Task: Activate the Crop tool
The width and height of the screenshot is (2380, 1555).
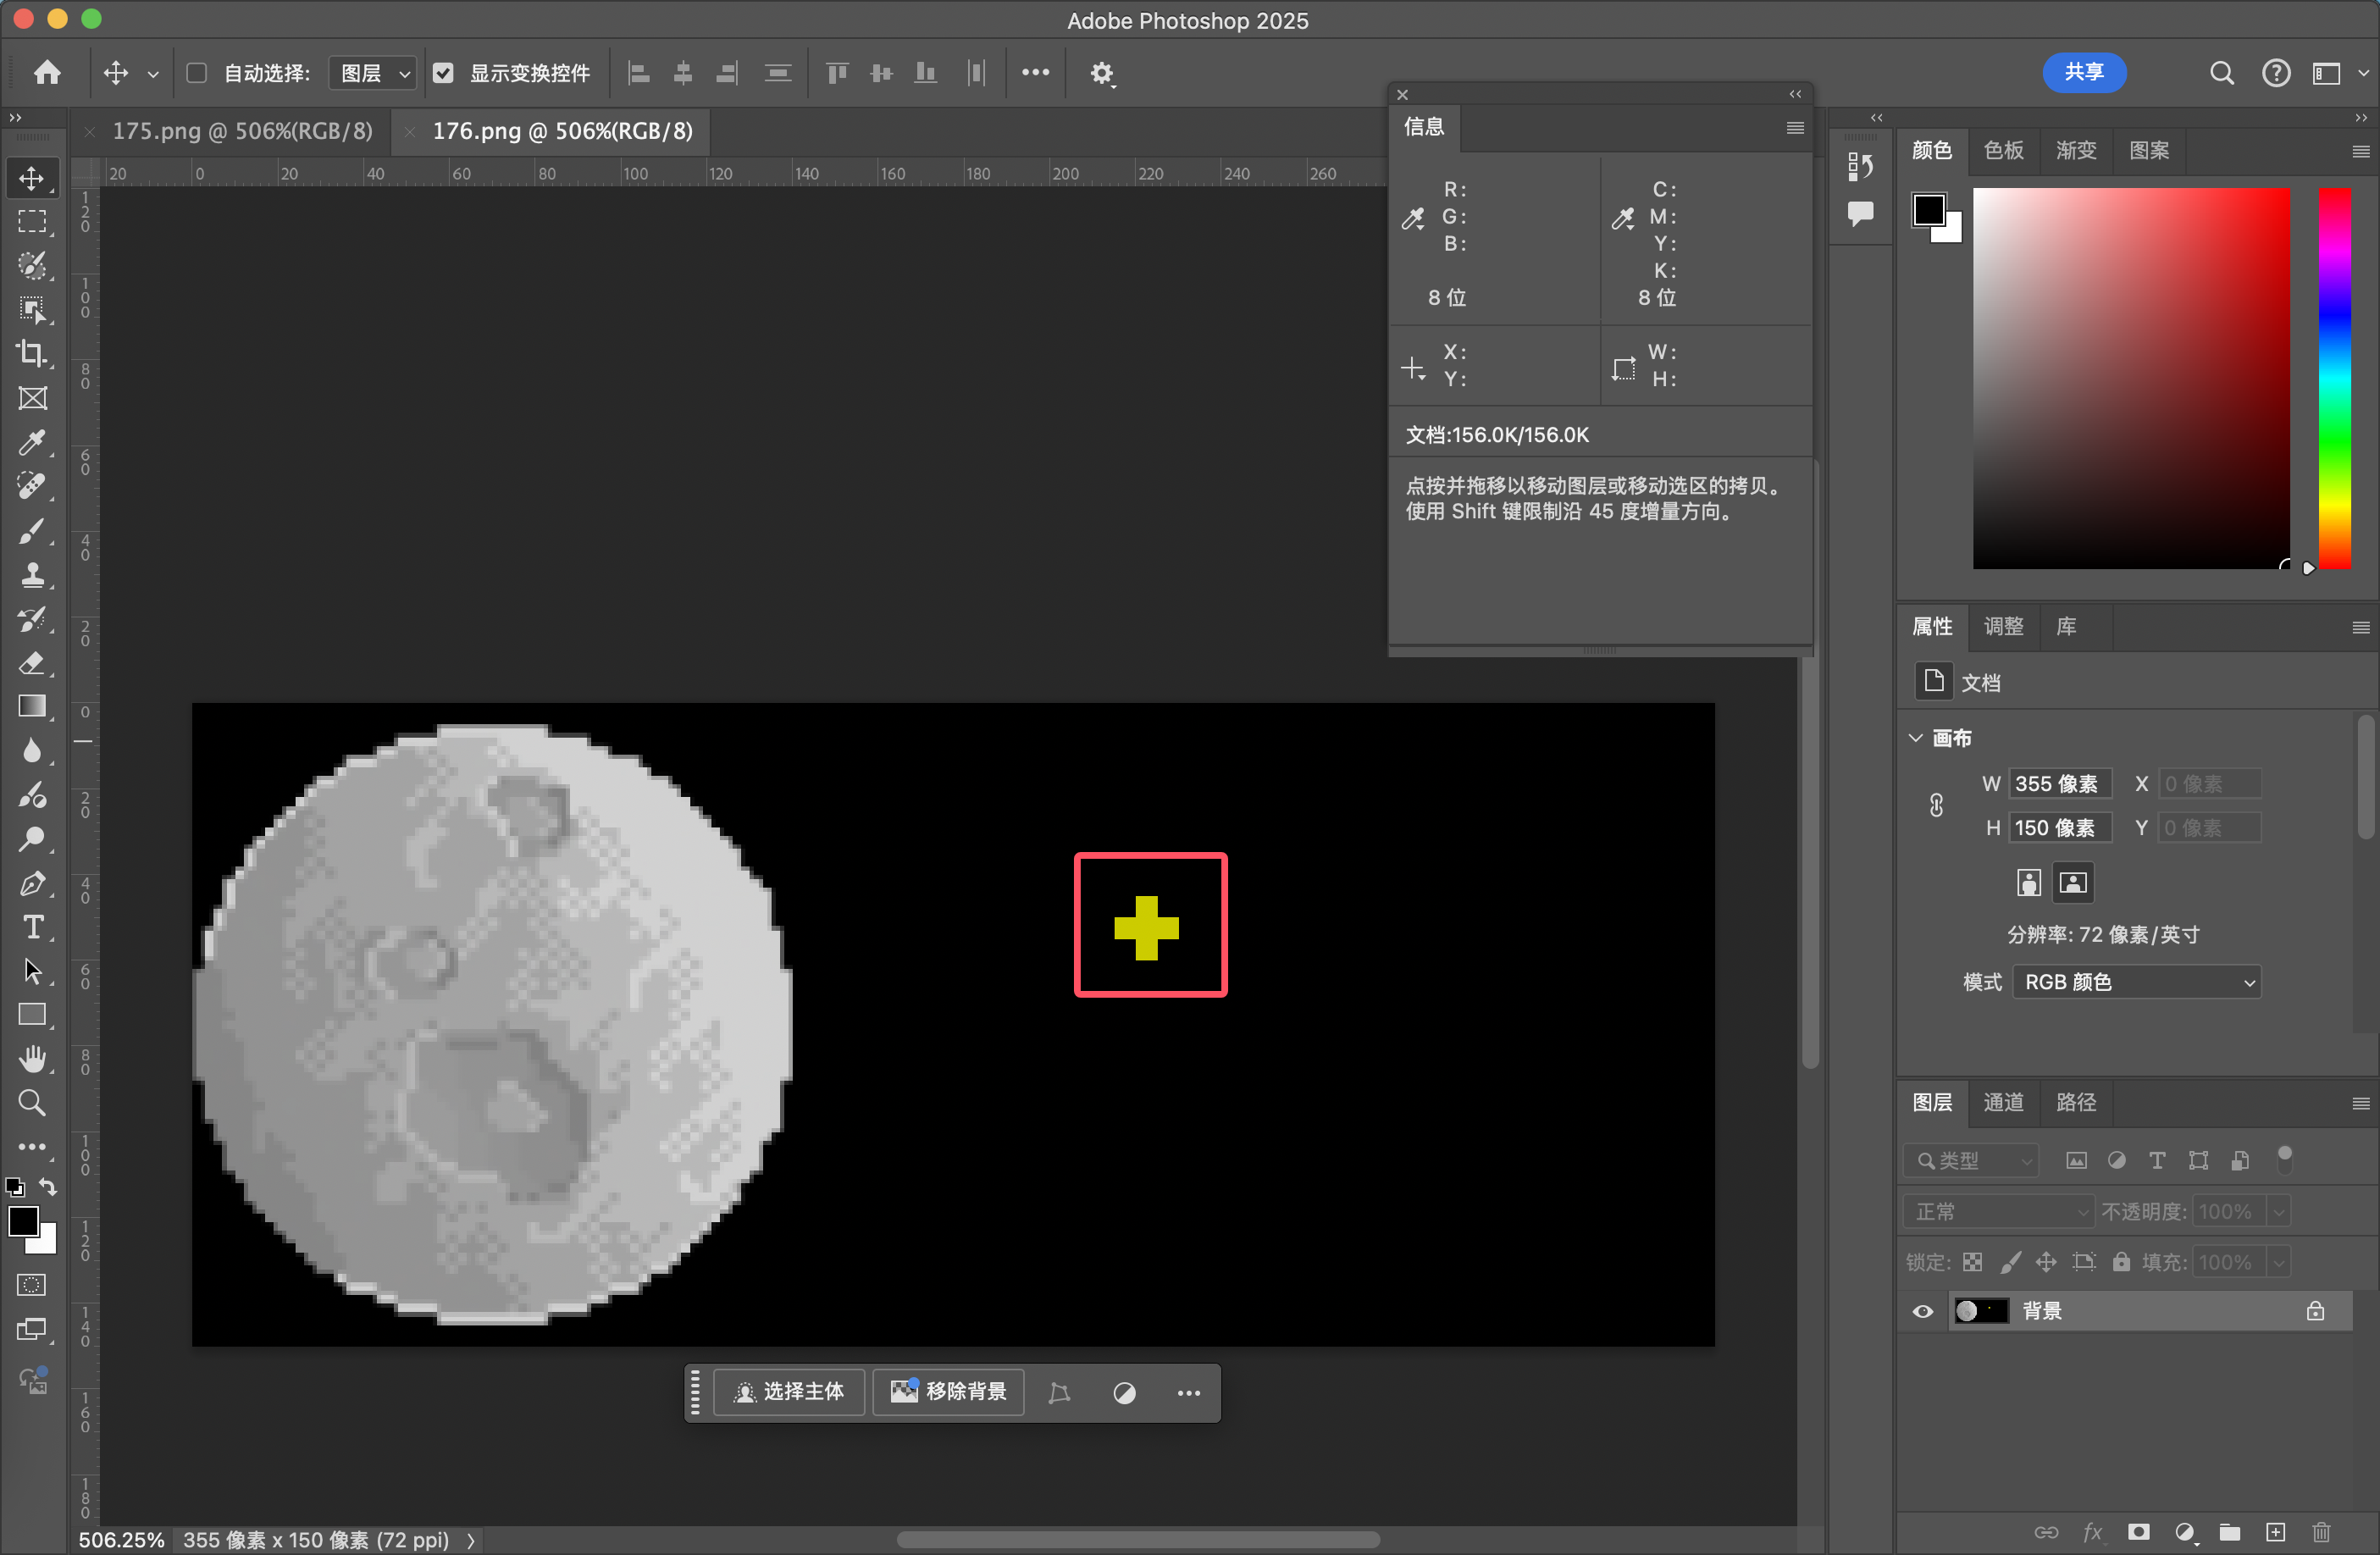Action: tap(32, 354)
